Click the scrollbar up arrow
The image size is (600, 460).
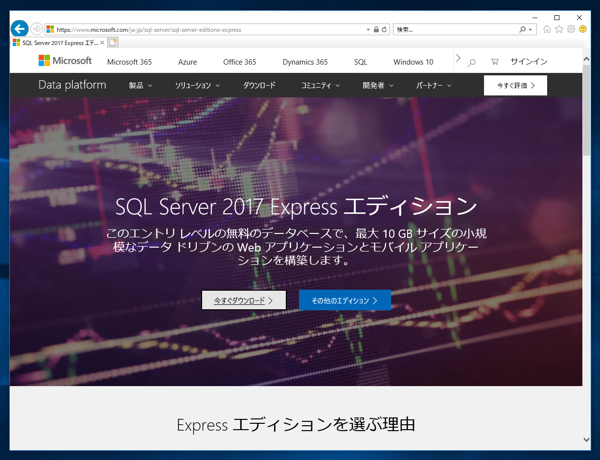[x=586, y=59]
